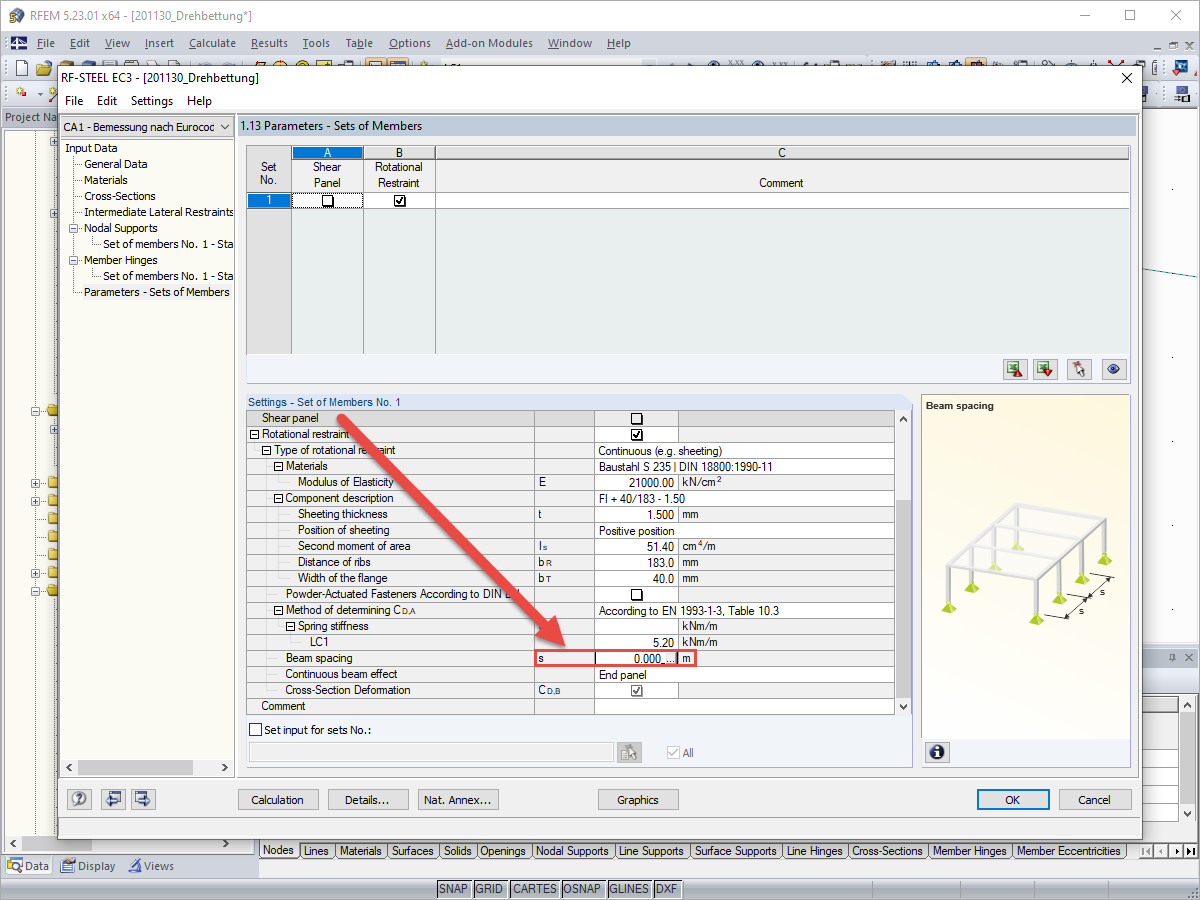This screenshot has width=1200, height=900.
Task: Tick the Shear Panel checkbox in table row 1
Action: tap(327, 200)
